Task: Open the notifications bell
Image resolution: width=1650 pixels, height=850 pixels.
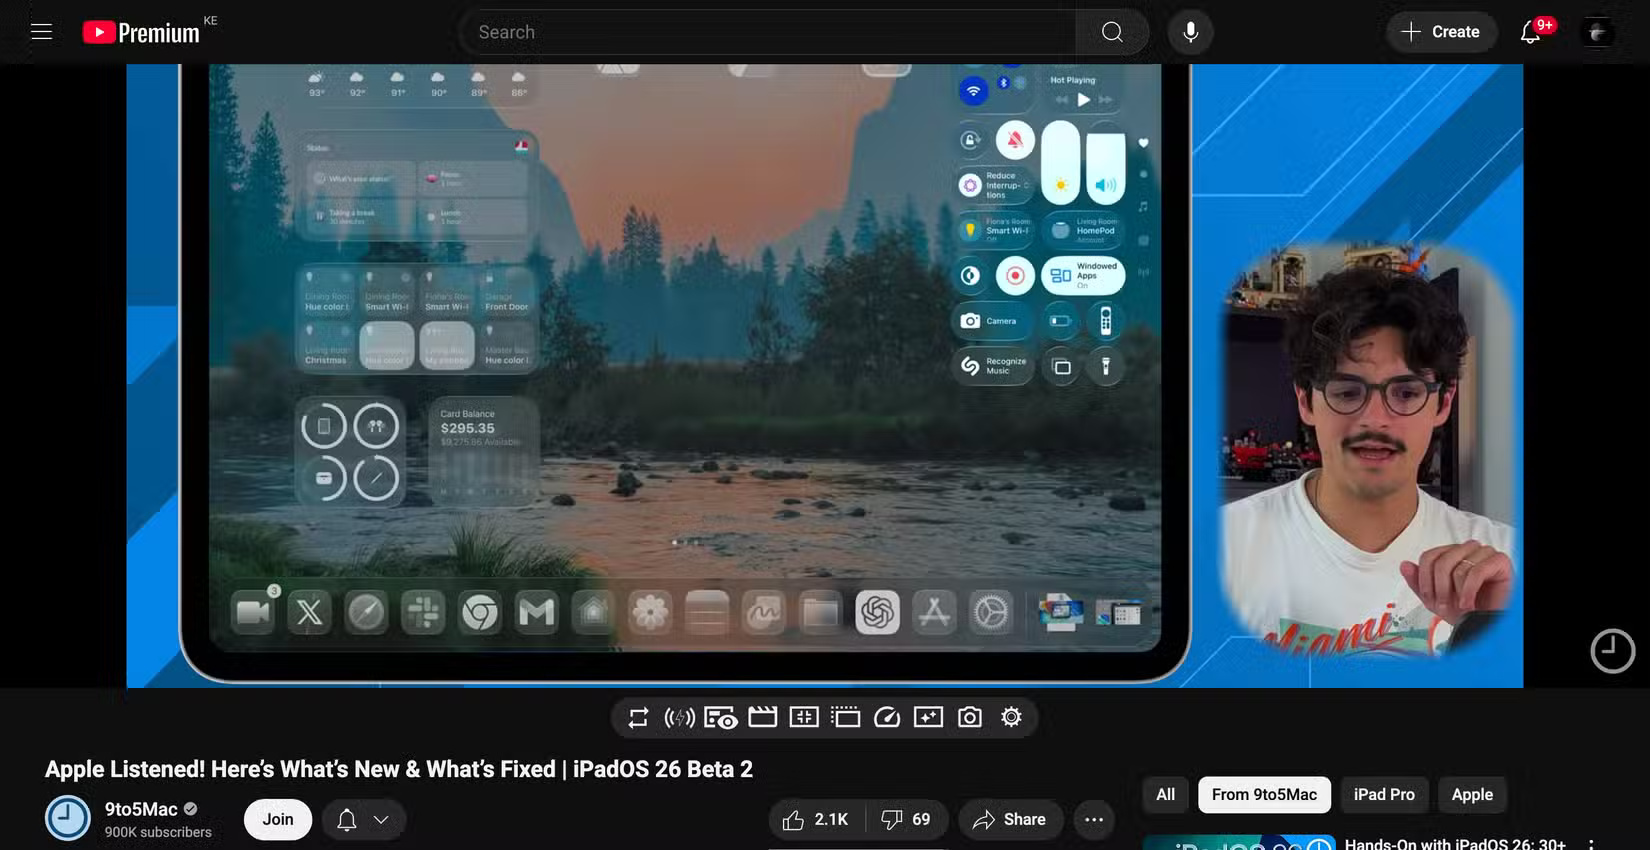Action: 1530,32
